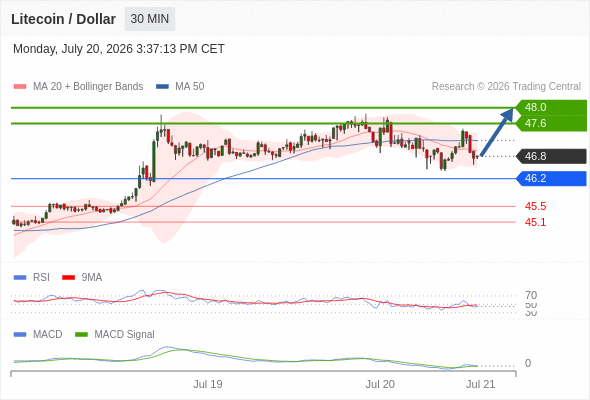Click the green MACD Signal legend swatch
Screen dimensions: 590x400
click(81, 335)
